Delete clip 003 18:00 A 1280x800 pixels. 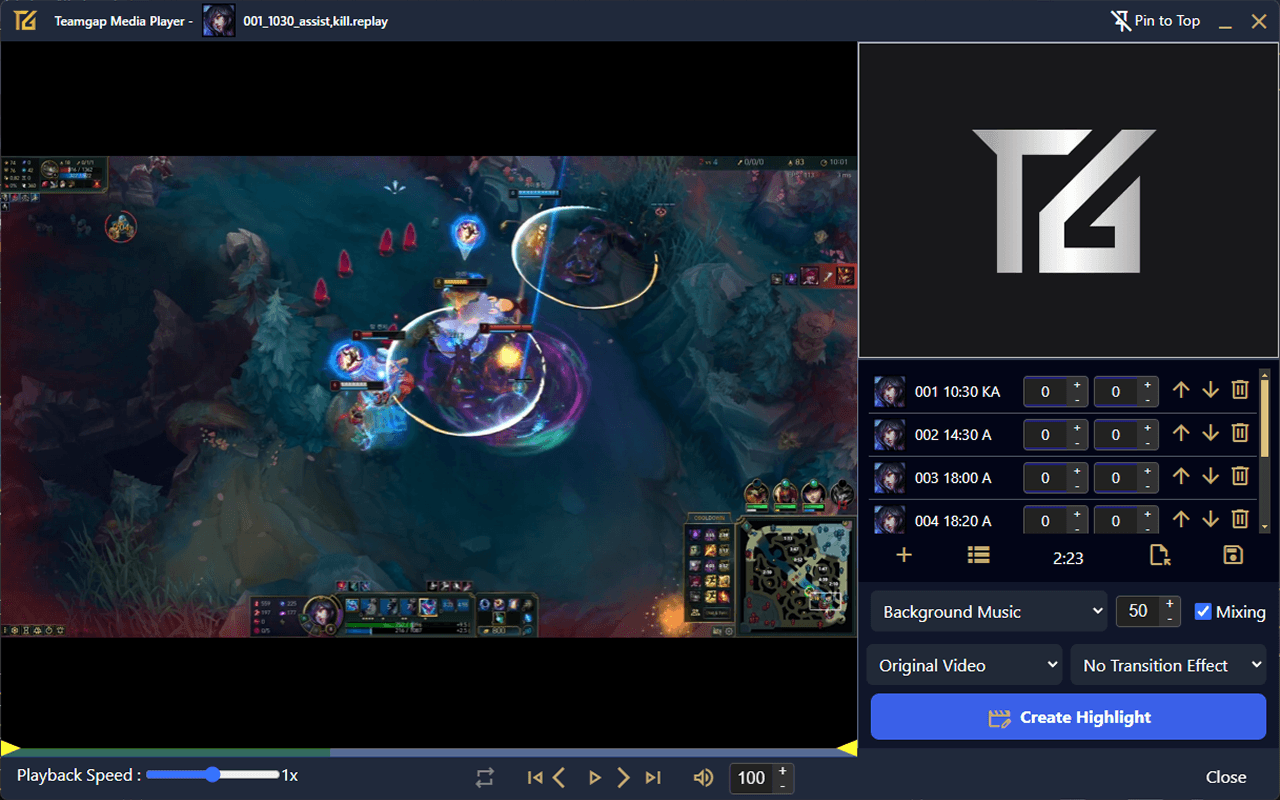pos(1240,476)
